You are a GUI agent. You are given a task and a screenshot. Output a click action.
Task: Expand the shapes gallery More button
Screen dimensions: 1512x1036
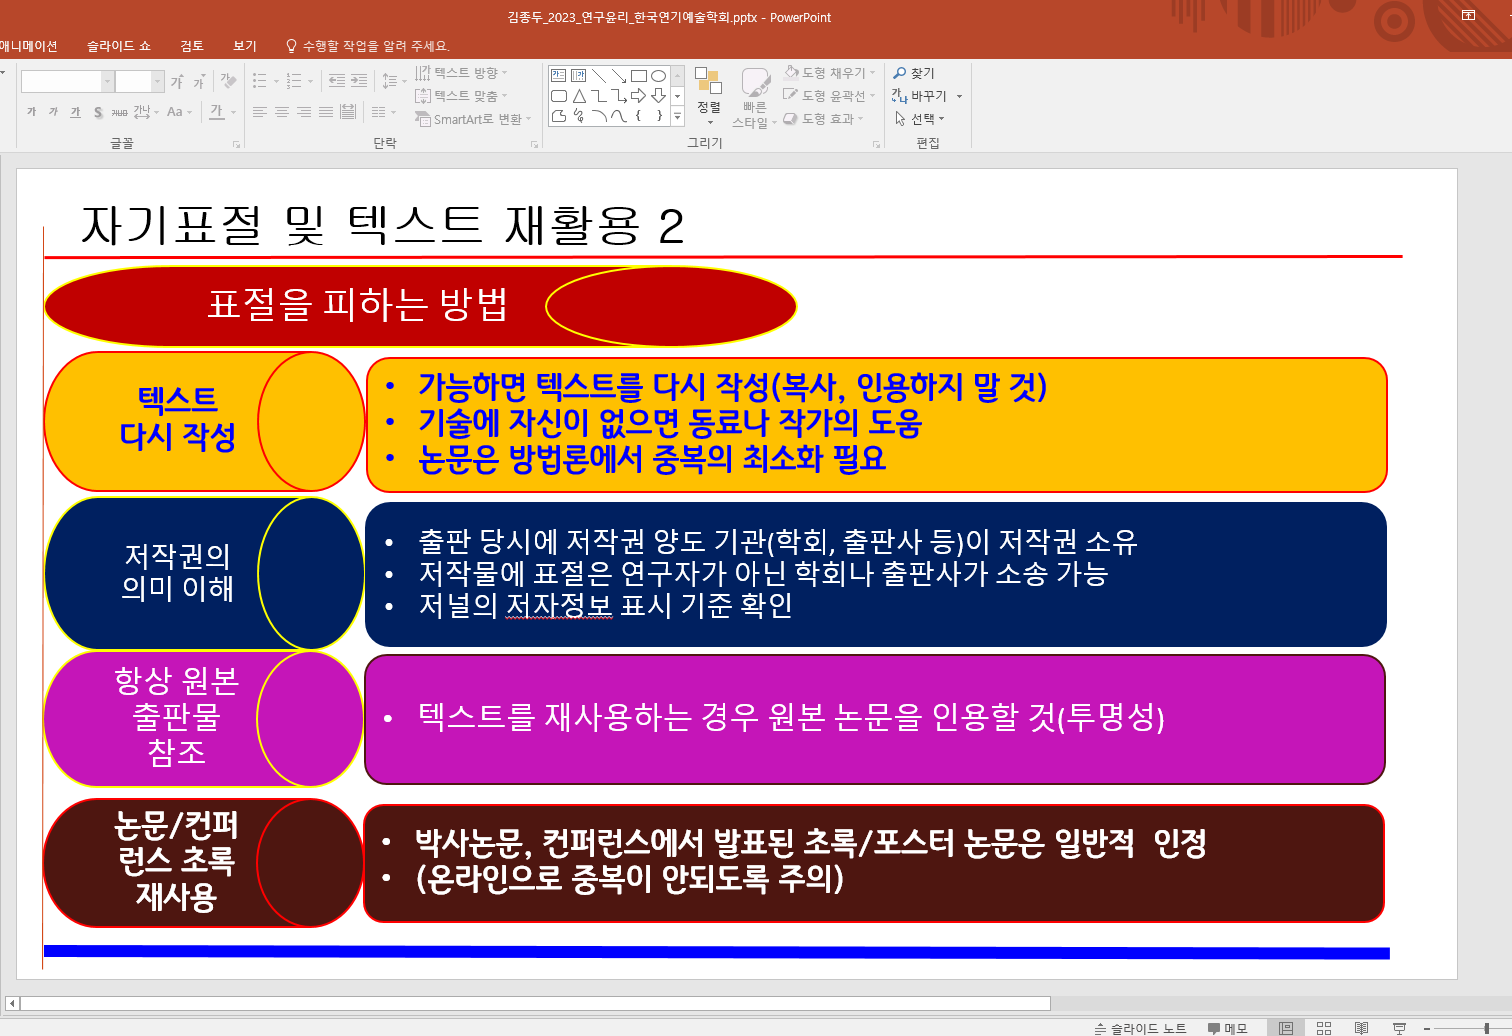pos(677,116)
